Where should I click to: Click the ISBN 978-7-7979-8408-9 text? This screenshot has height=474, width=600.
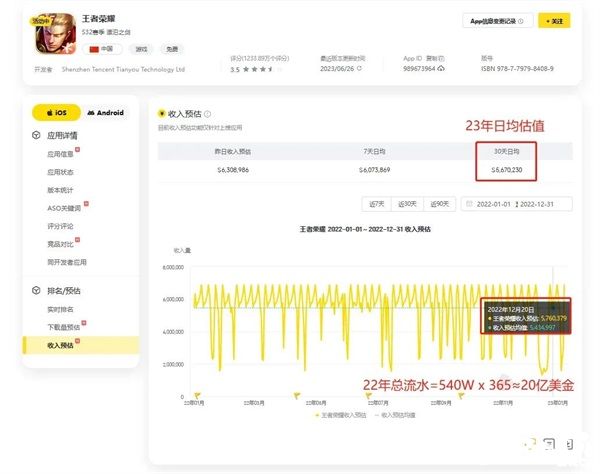[x=517, y=68]
